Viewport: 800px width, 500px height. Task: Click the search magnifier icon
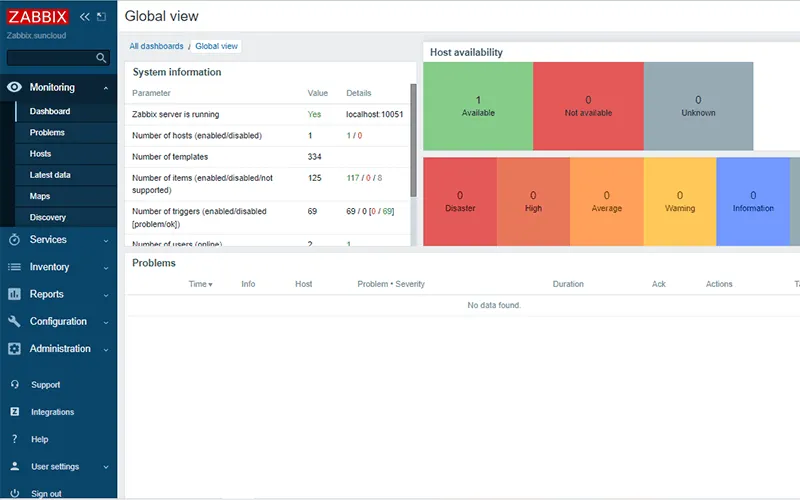[101, 58]
